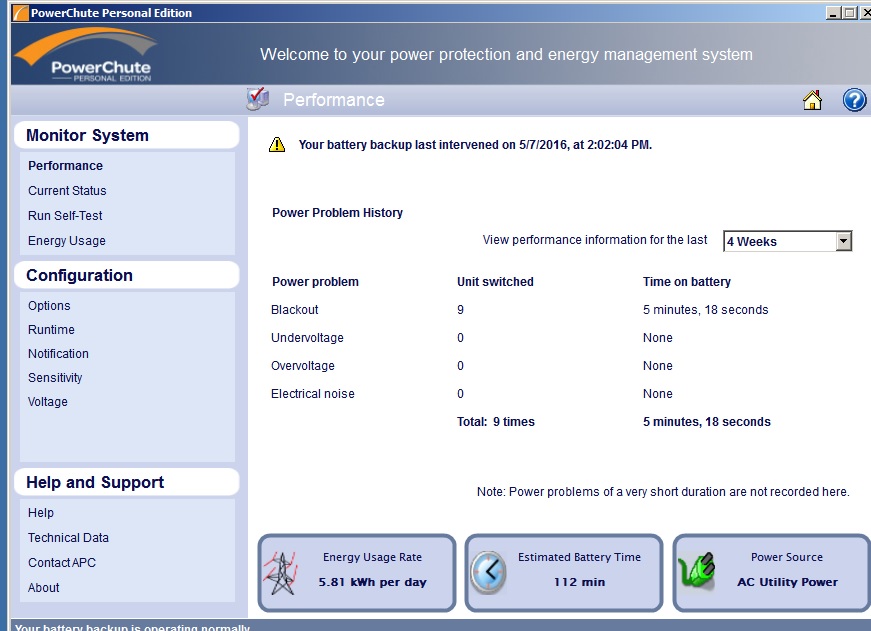The height and width of the screenshot is (631, 871).
Task: Click the Overvoltage unit switched count 0
Action: click(460, 365)
